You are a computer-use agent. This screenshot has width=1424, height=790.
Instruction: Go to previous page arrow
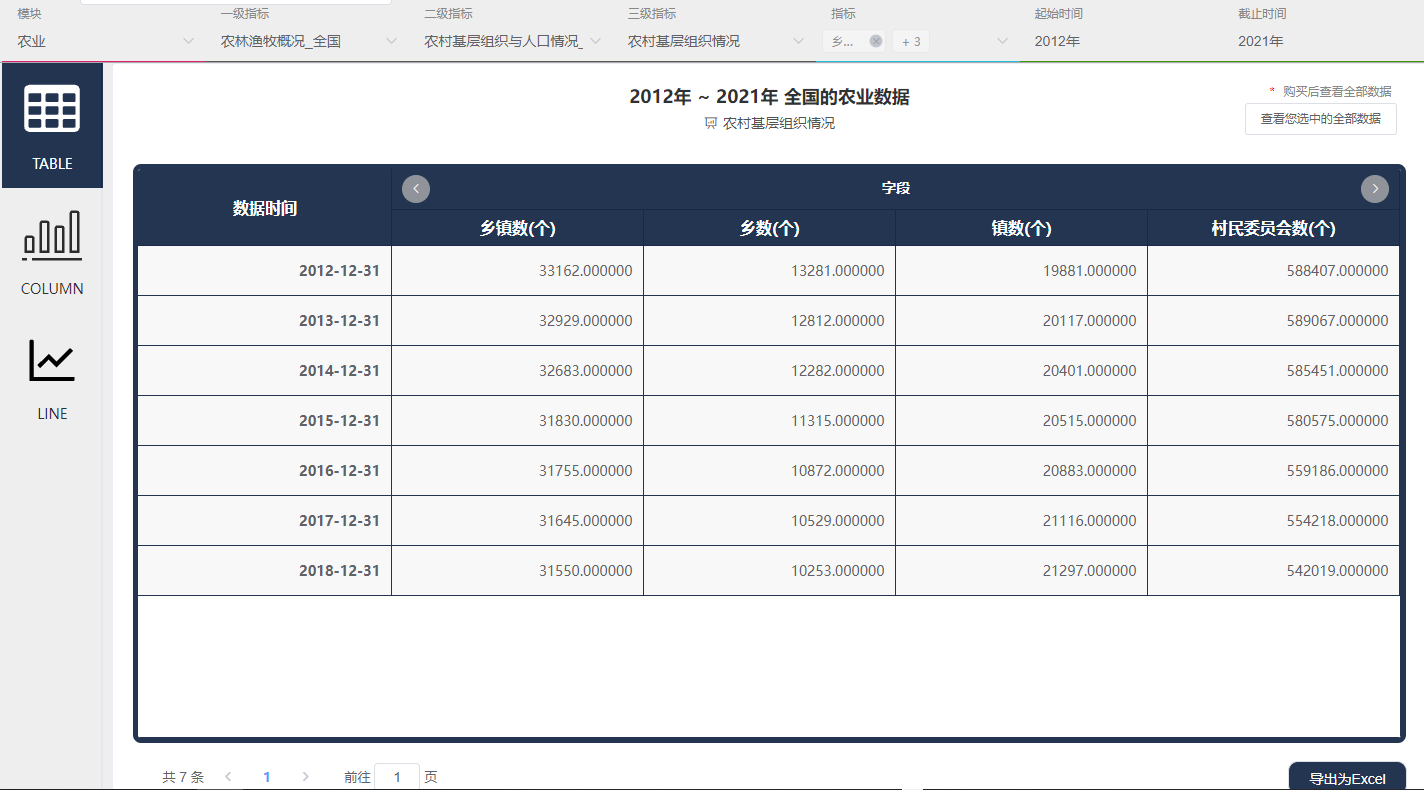click(229, 777)
